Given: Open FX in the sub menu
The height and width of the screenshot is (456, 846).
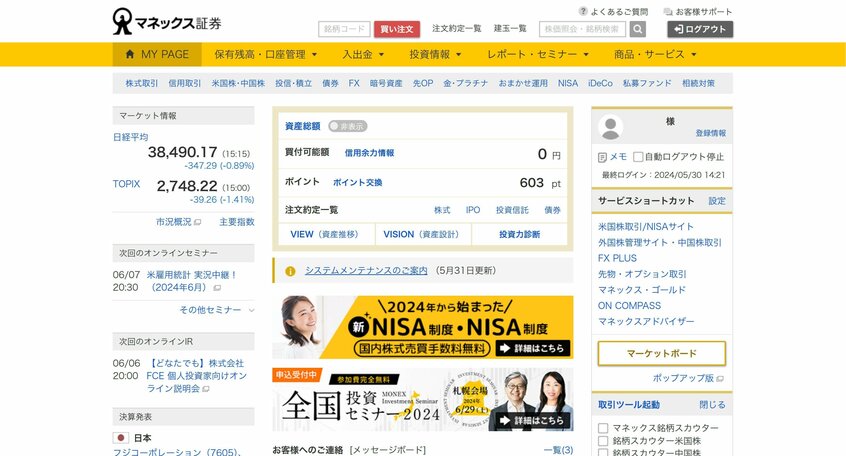Looking at the screenshot, I should pos(354,83).
